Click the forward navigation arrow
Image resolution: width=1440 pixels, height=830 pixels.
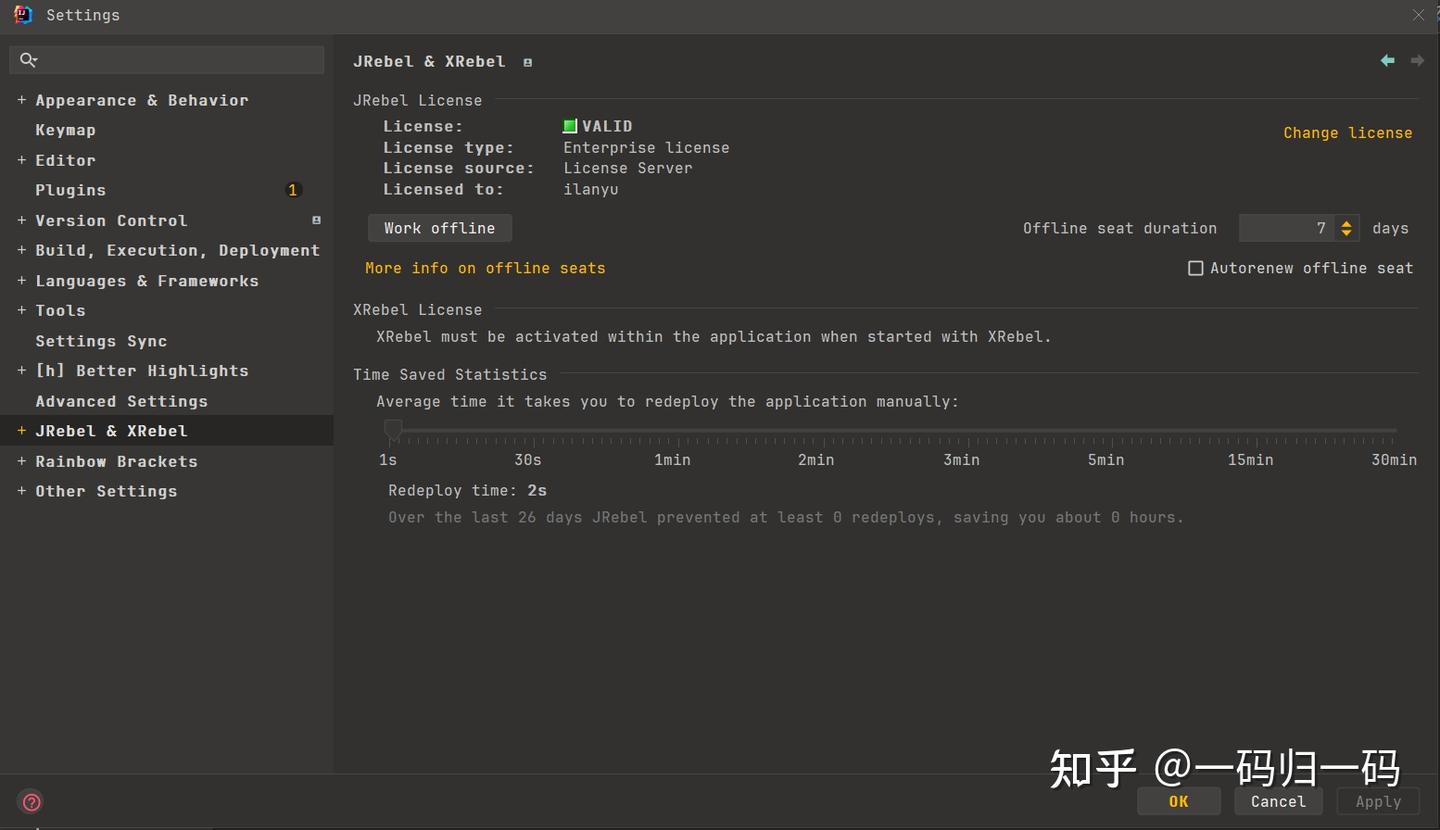[1417, 61]
